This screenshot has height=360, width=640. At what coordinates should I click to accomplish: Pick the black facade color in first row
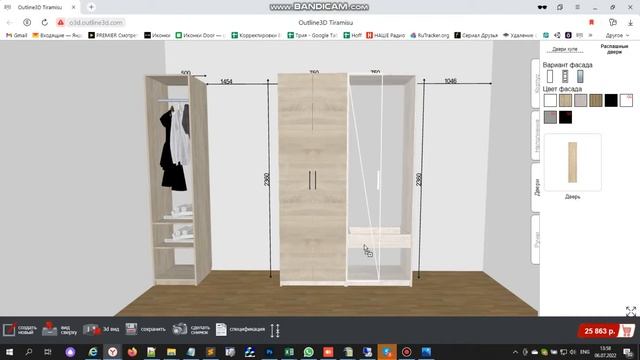(611, 100)
